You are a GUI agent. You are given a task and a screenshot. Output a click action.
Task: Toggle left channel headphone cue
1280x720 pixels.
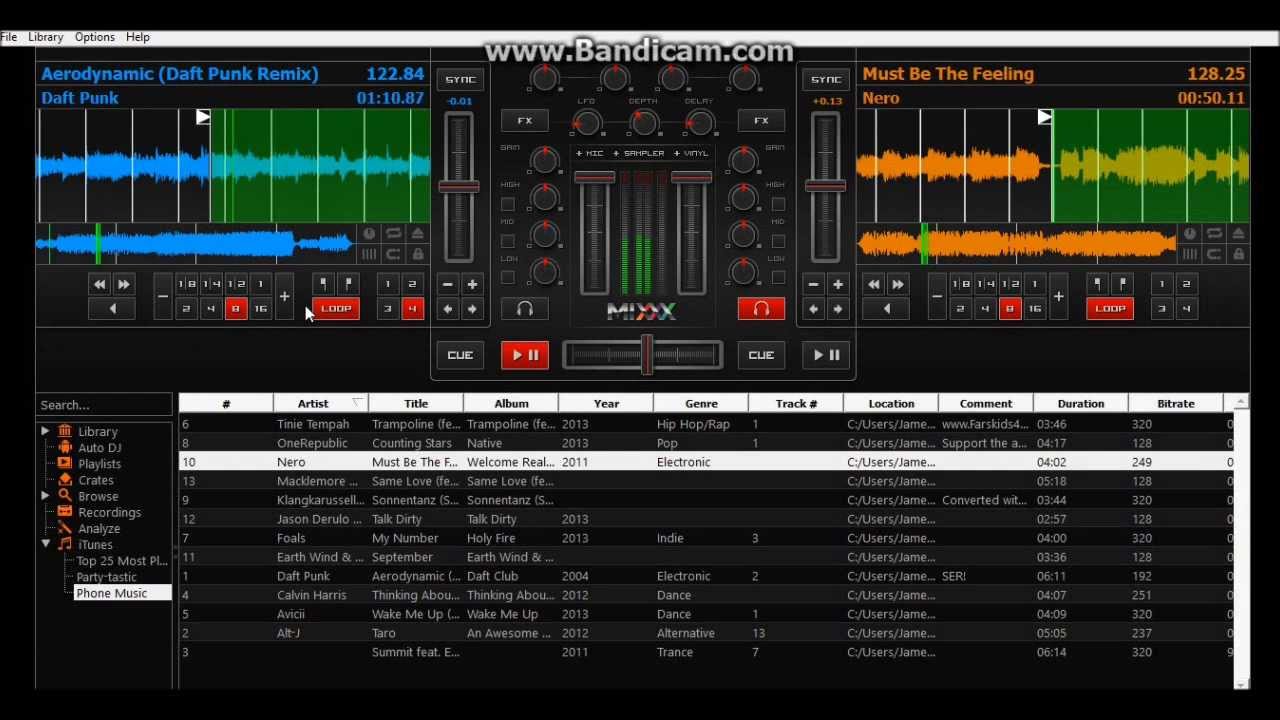point(525,309)
